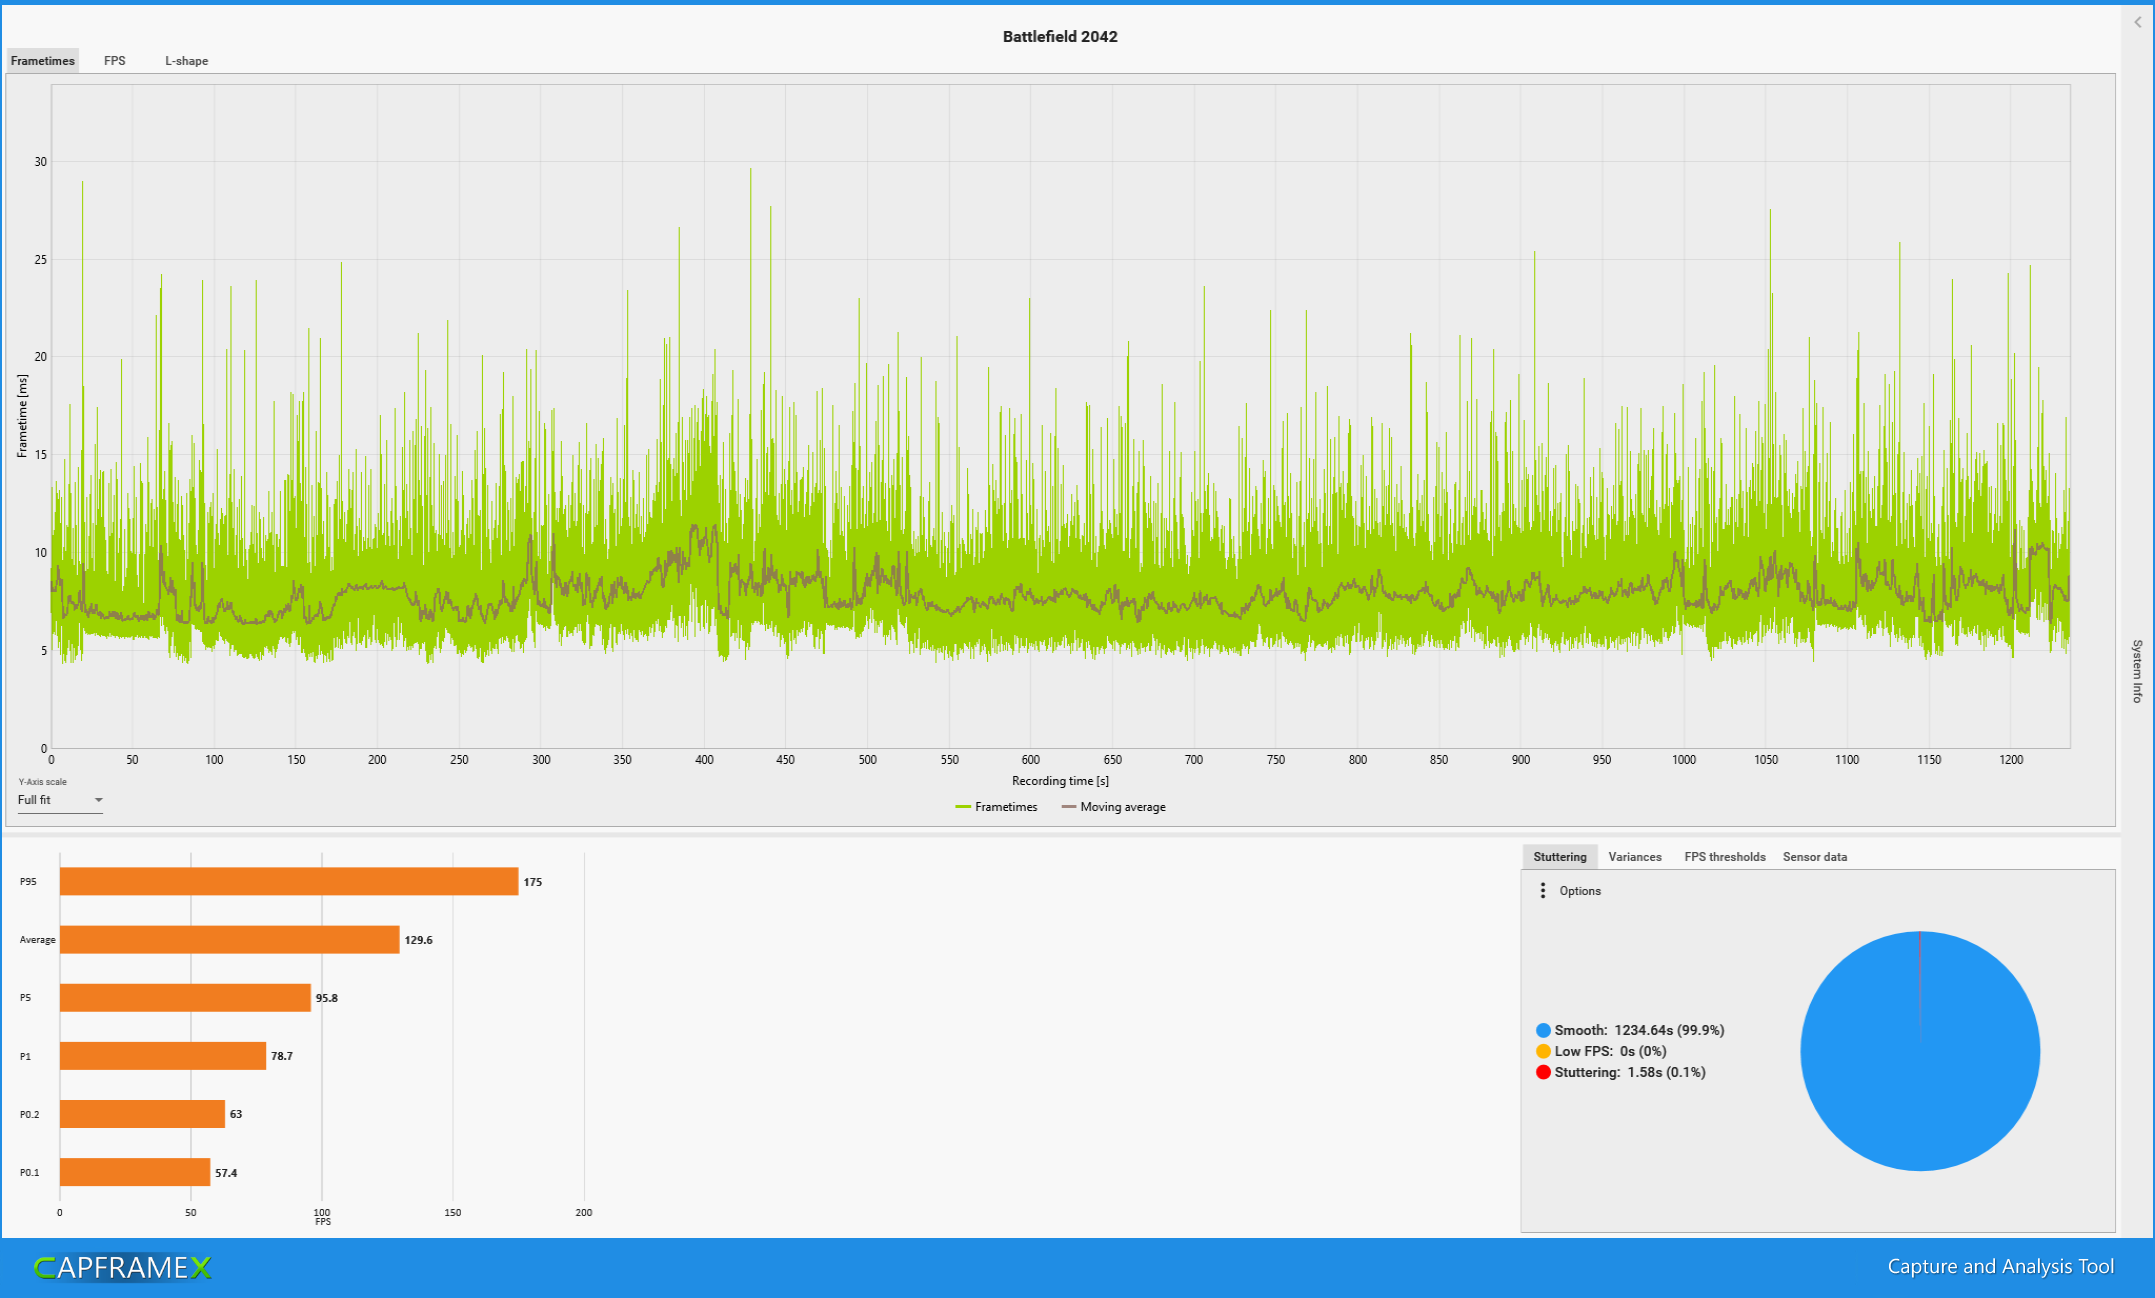2155x1298 pixels.
Task: Click the collapse chevron at top right
Action: coord(2137,22)
